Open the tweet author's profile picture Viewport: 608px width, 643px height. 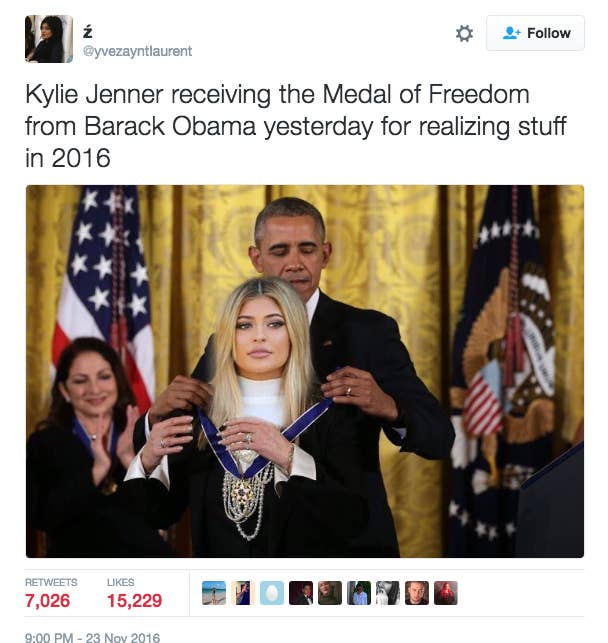(x=49, y=39)
